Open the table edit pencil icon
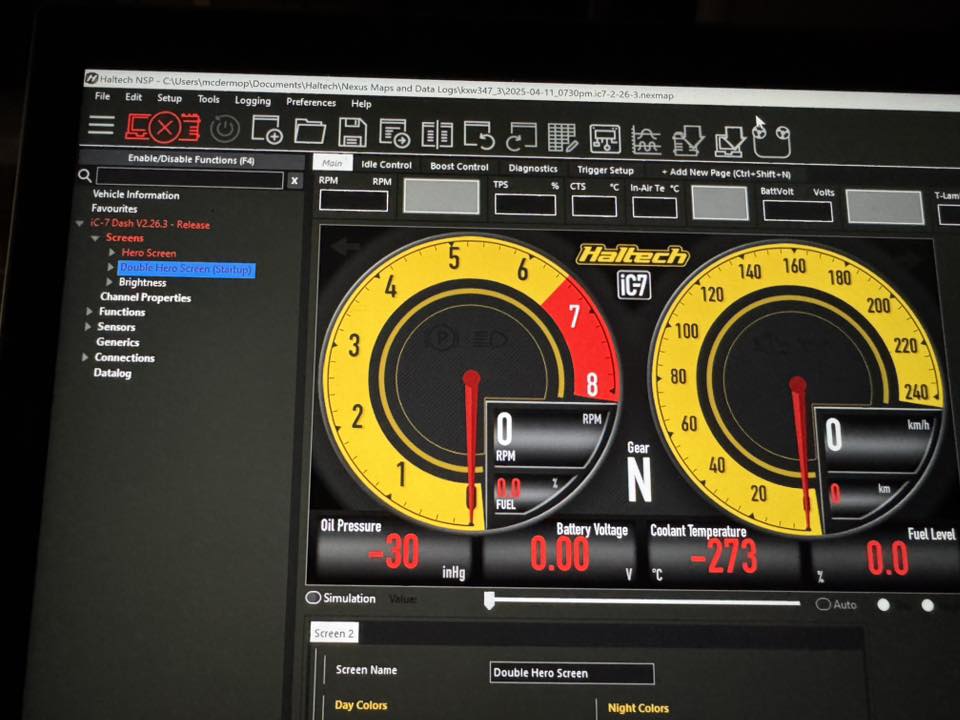Screen dimensions: 960x720 click(x=563, y=137)
